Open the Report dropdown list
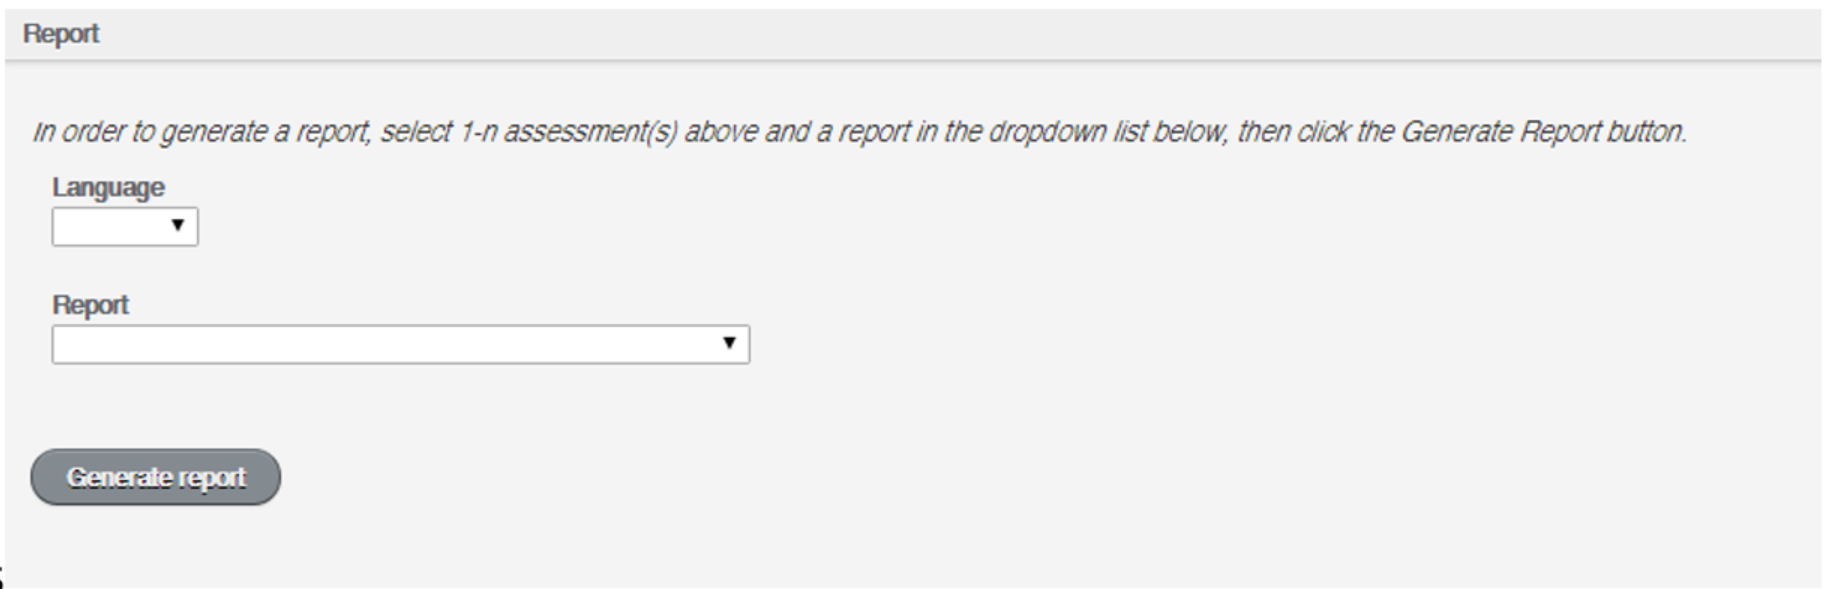 [x=400, y=344]
